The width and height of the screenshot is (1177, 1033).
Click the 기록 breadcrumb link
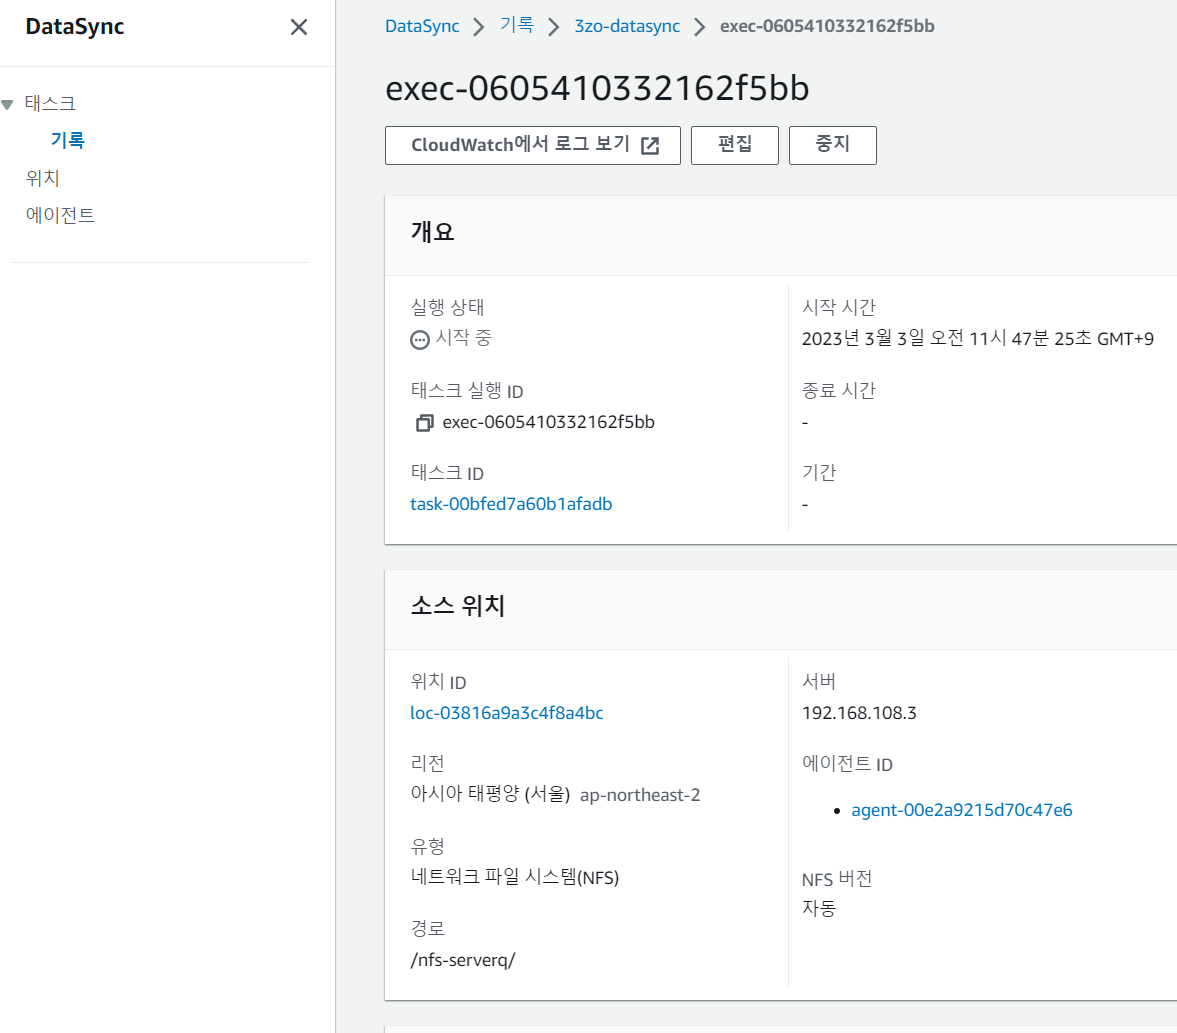coord(516,26)
